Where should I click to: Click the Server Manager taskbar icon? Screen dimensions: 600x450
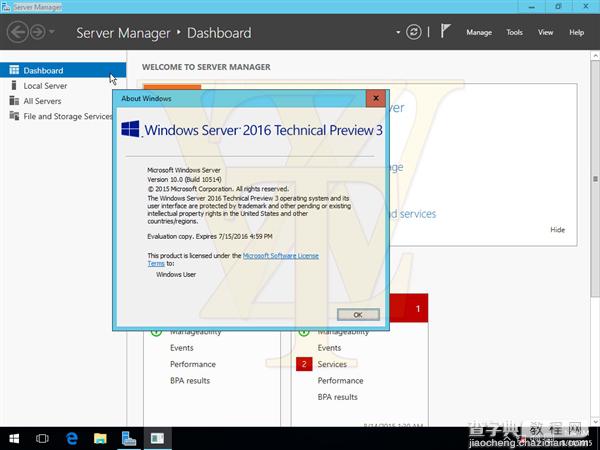click(x=129, y=439)
